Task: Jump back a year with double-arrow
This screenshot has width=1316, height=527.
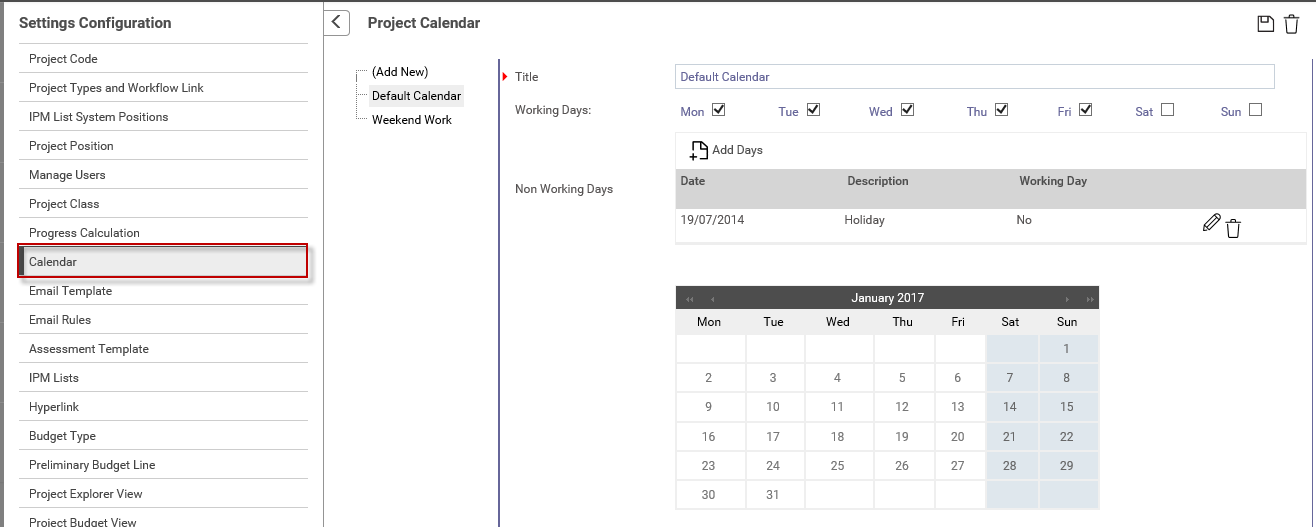Action: coord(689,299)
